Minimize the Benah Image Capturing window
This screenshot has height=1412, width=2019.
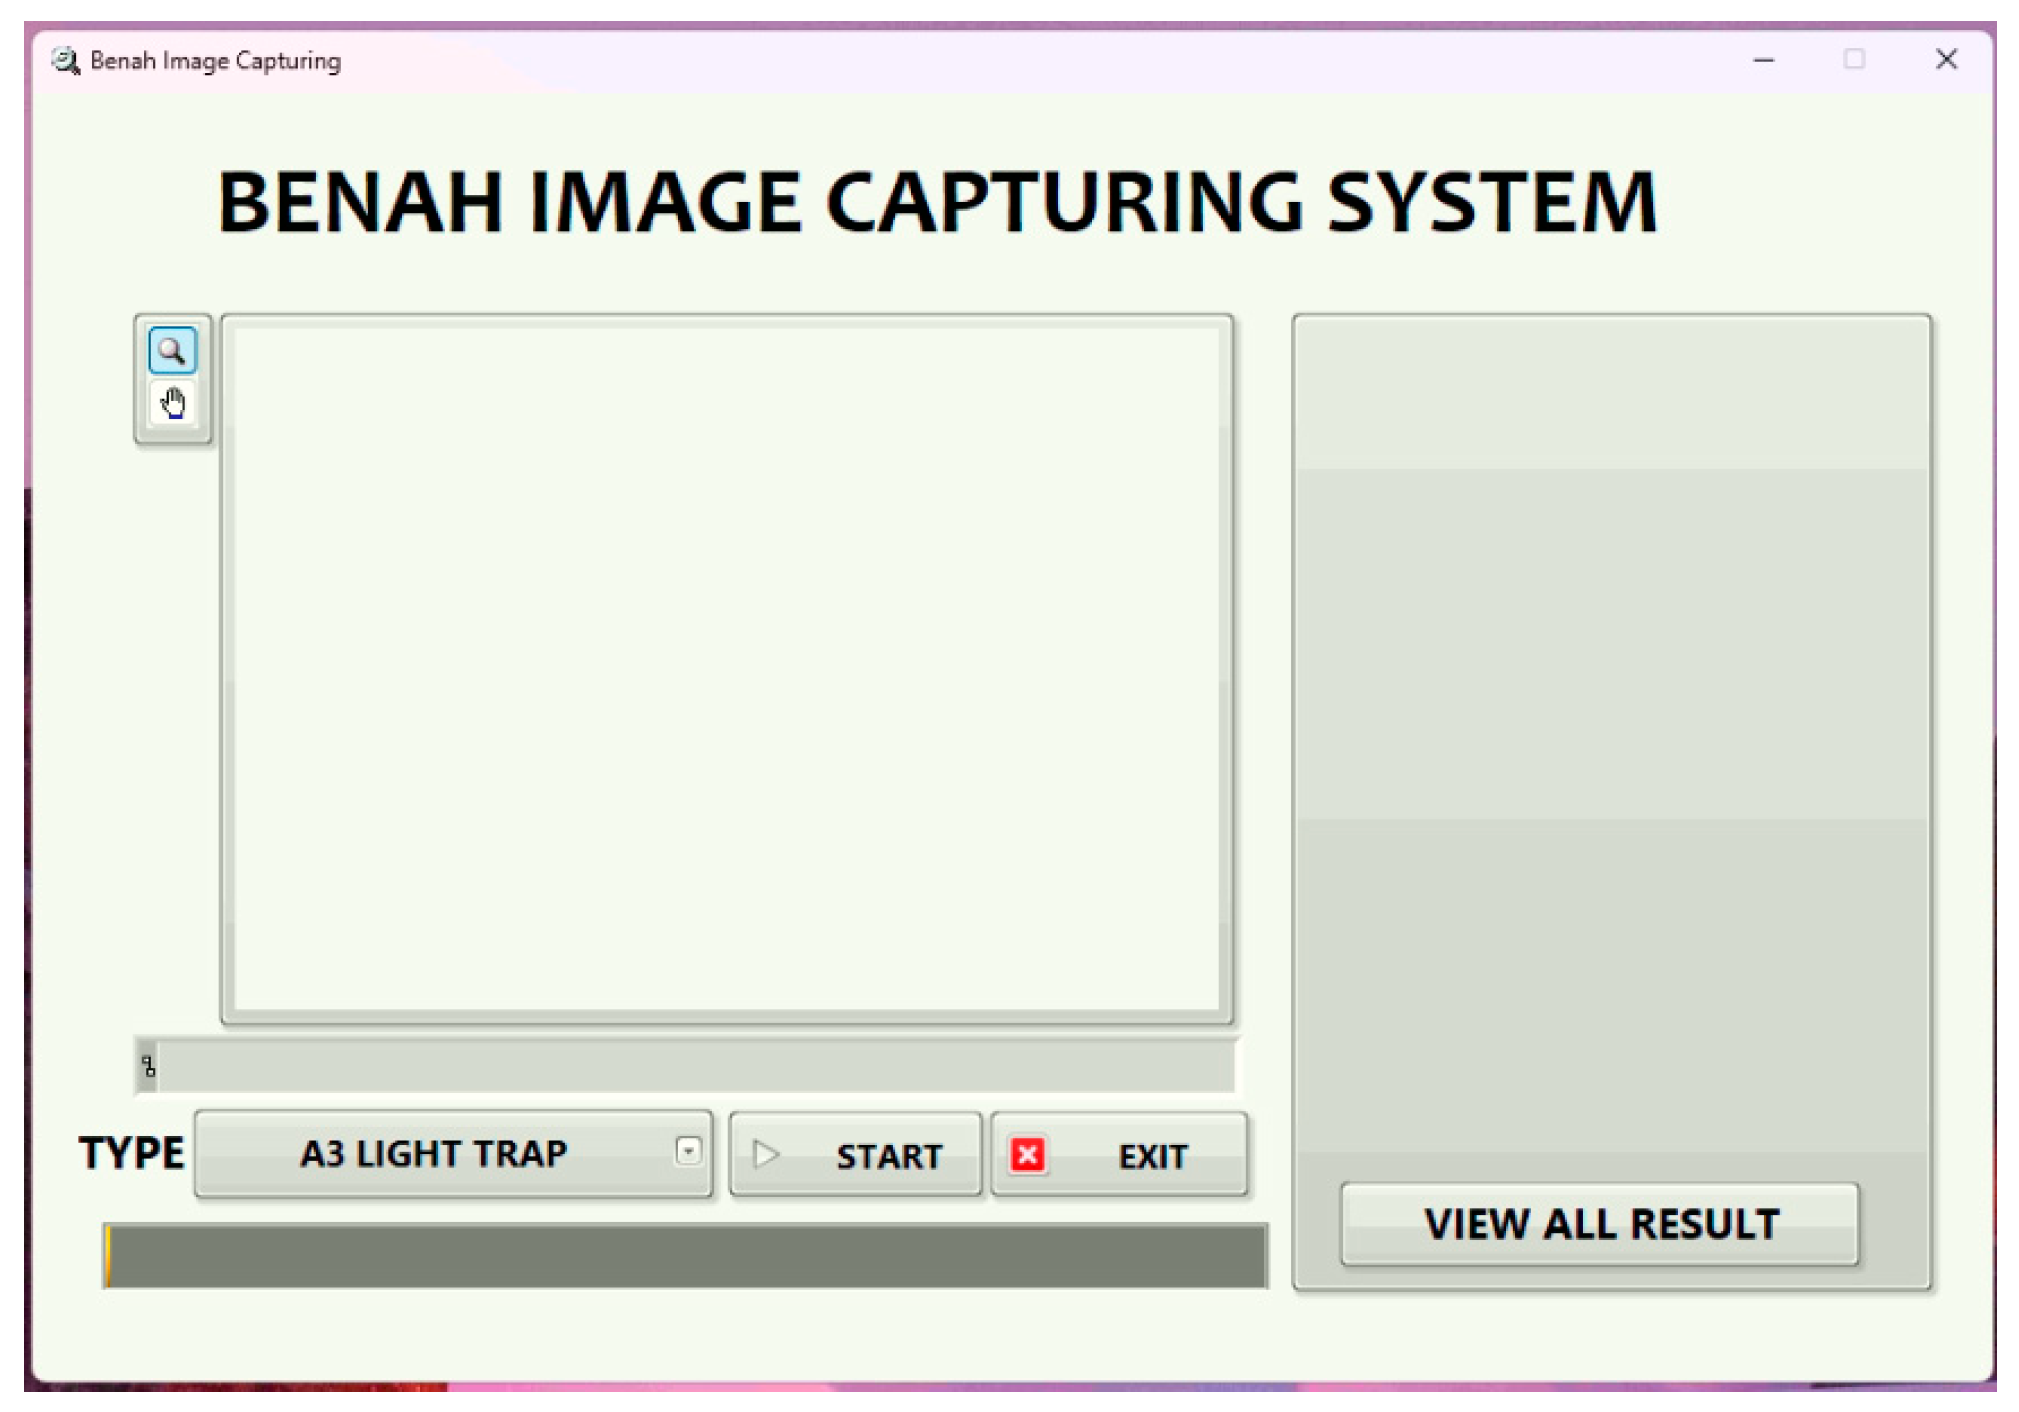1764,60
